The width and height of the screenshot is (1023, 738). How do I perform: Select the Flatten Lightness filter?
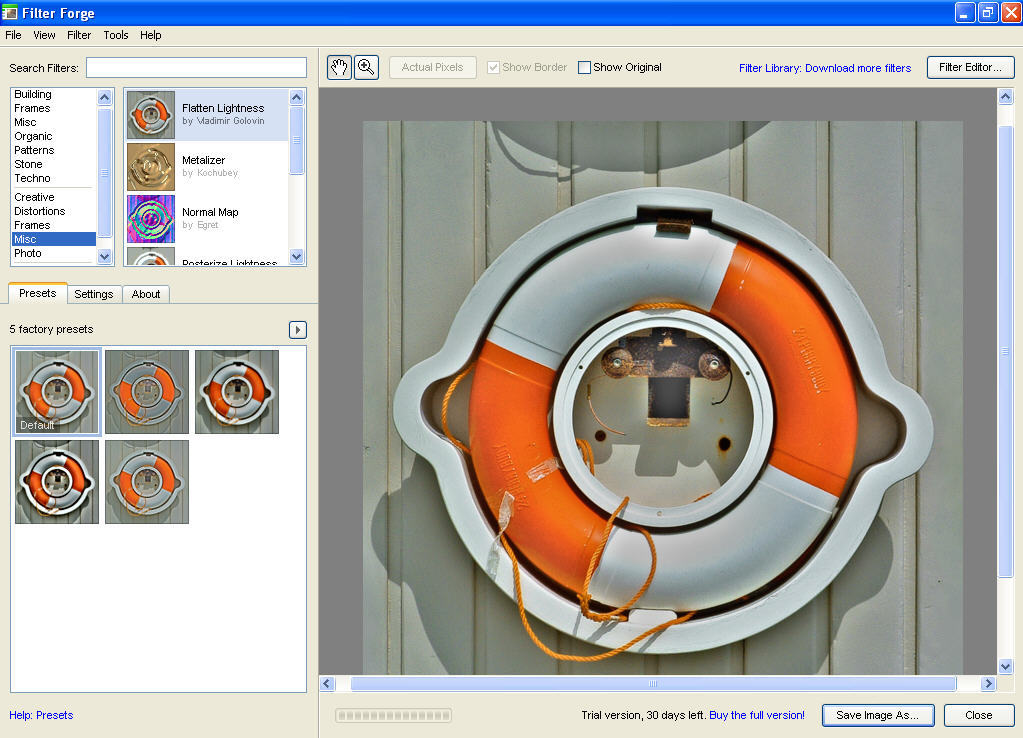207,114
